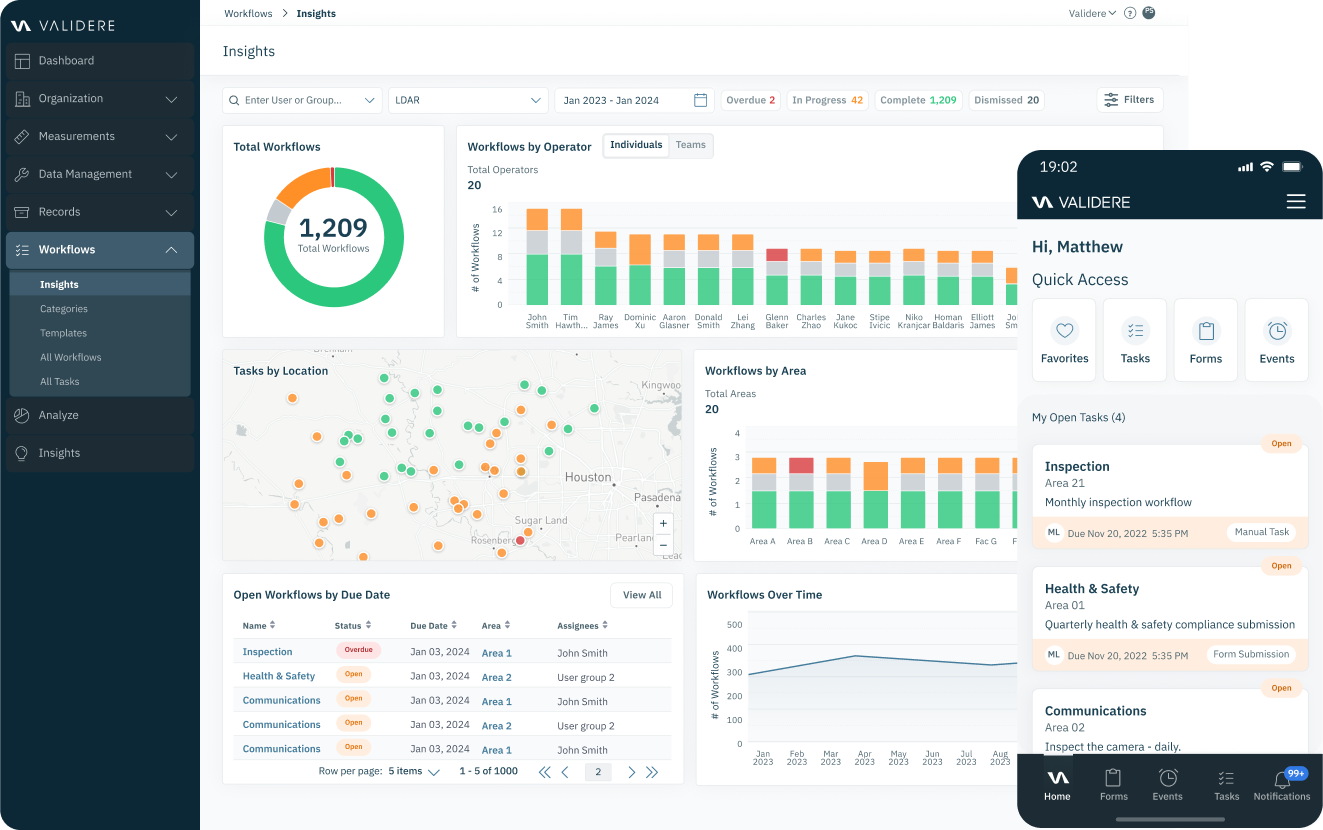This screenshot has height=830, width=1323.
Task: Click the user avatar icon
Action: [1149, 13]
